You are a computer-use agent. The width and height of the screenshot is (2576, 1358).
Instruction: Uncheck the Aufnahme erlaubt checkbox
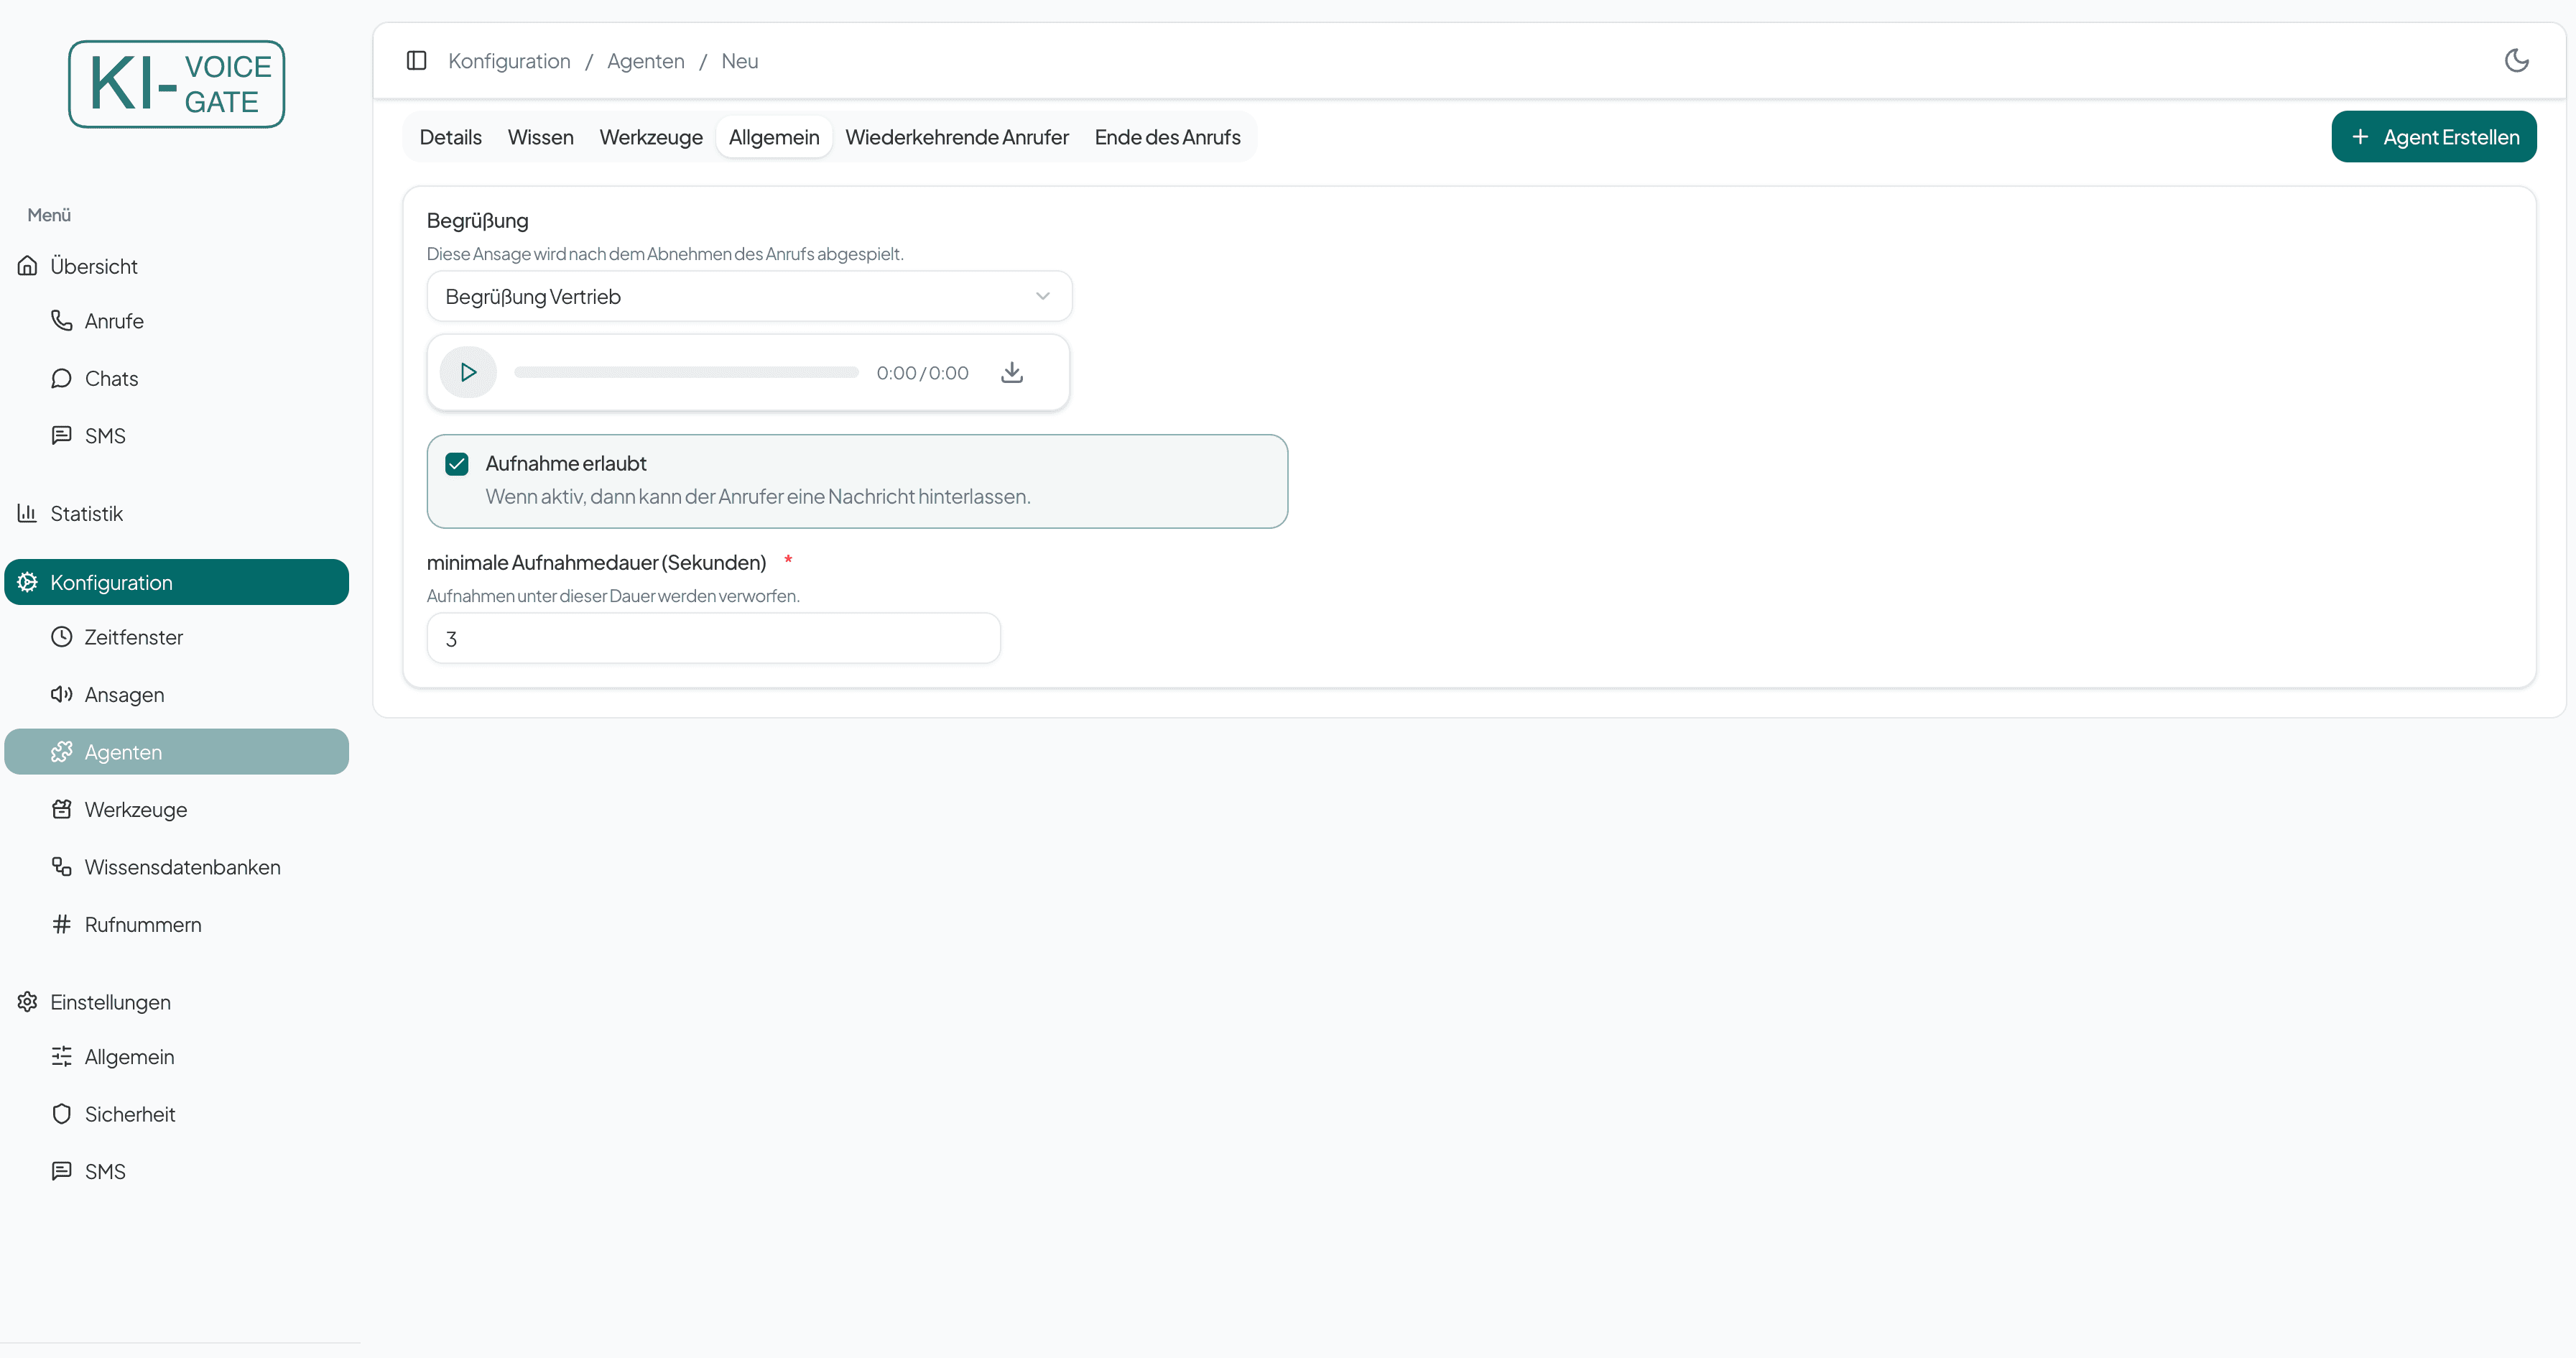pos(457,464)
